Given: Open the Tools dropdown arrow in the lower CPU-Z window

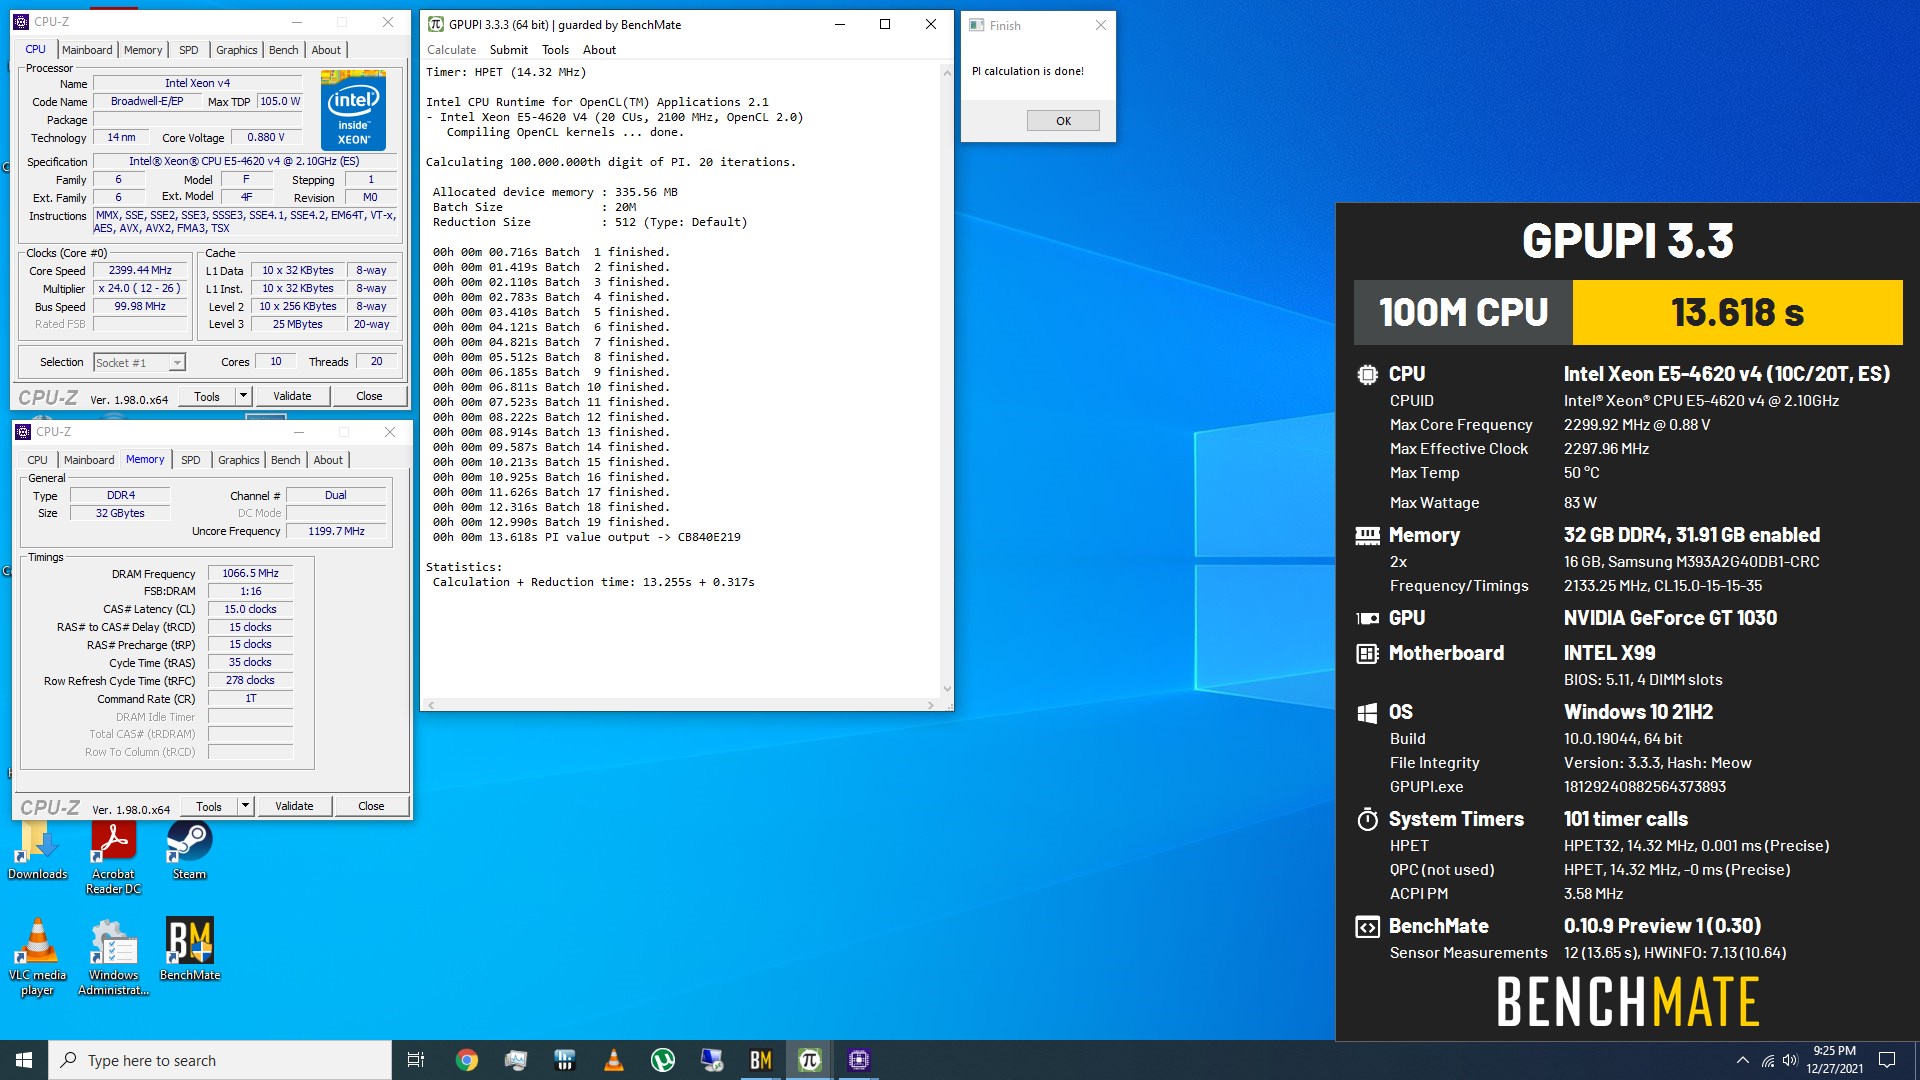Looking at the screenshot, I should click(x=245, y=806).
